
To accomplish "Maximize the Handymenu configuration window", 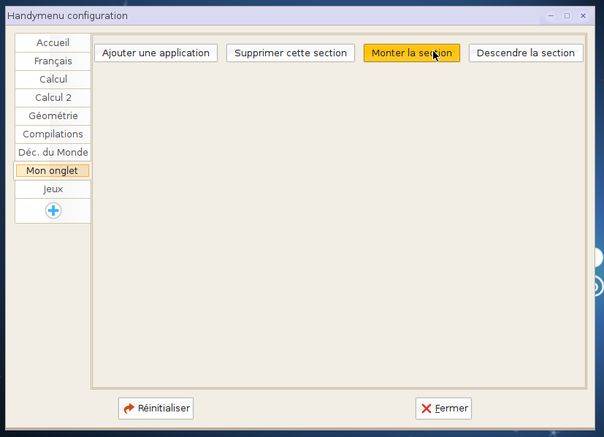I will click(567, 16).
